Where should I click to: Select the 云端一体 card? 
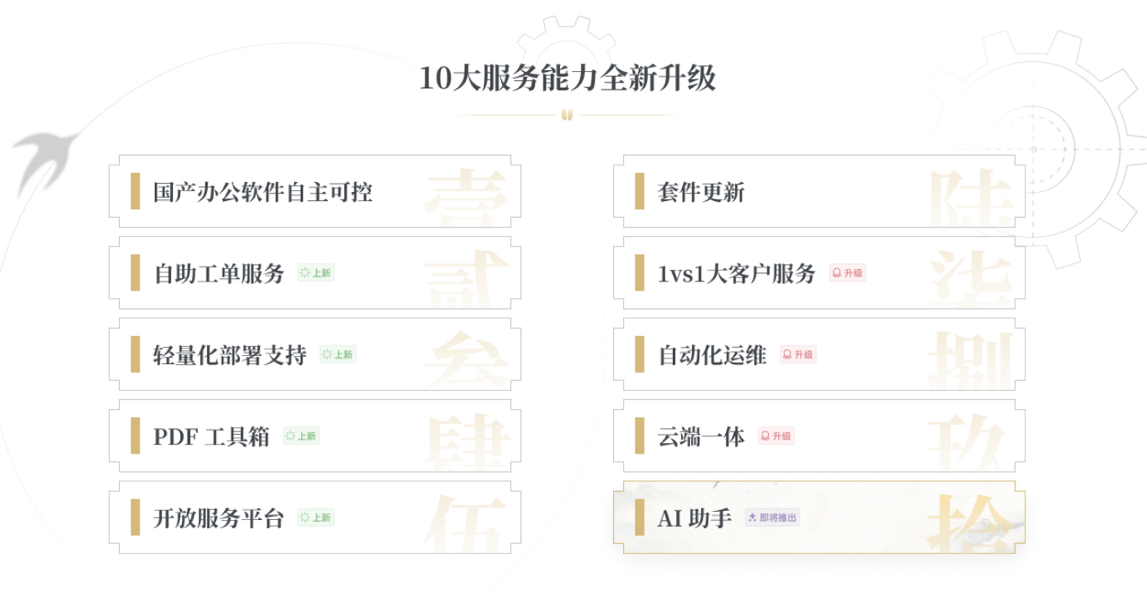click(x=819, y=436)
